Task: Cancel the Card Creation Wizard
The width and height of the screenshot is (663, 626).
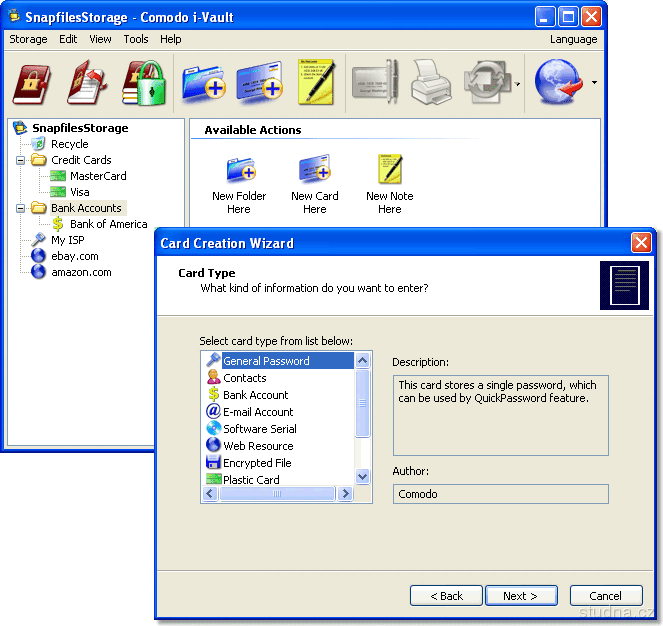Action: [605, 596]
